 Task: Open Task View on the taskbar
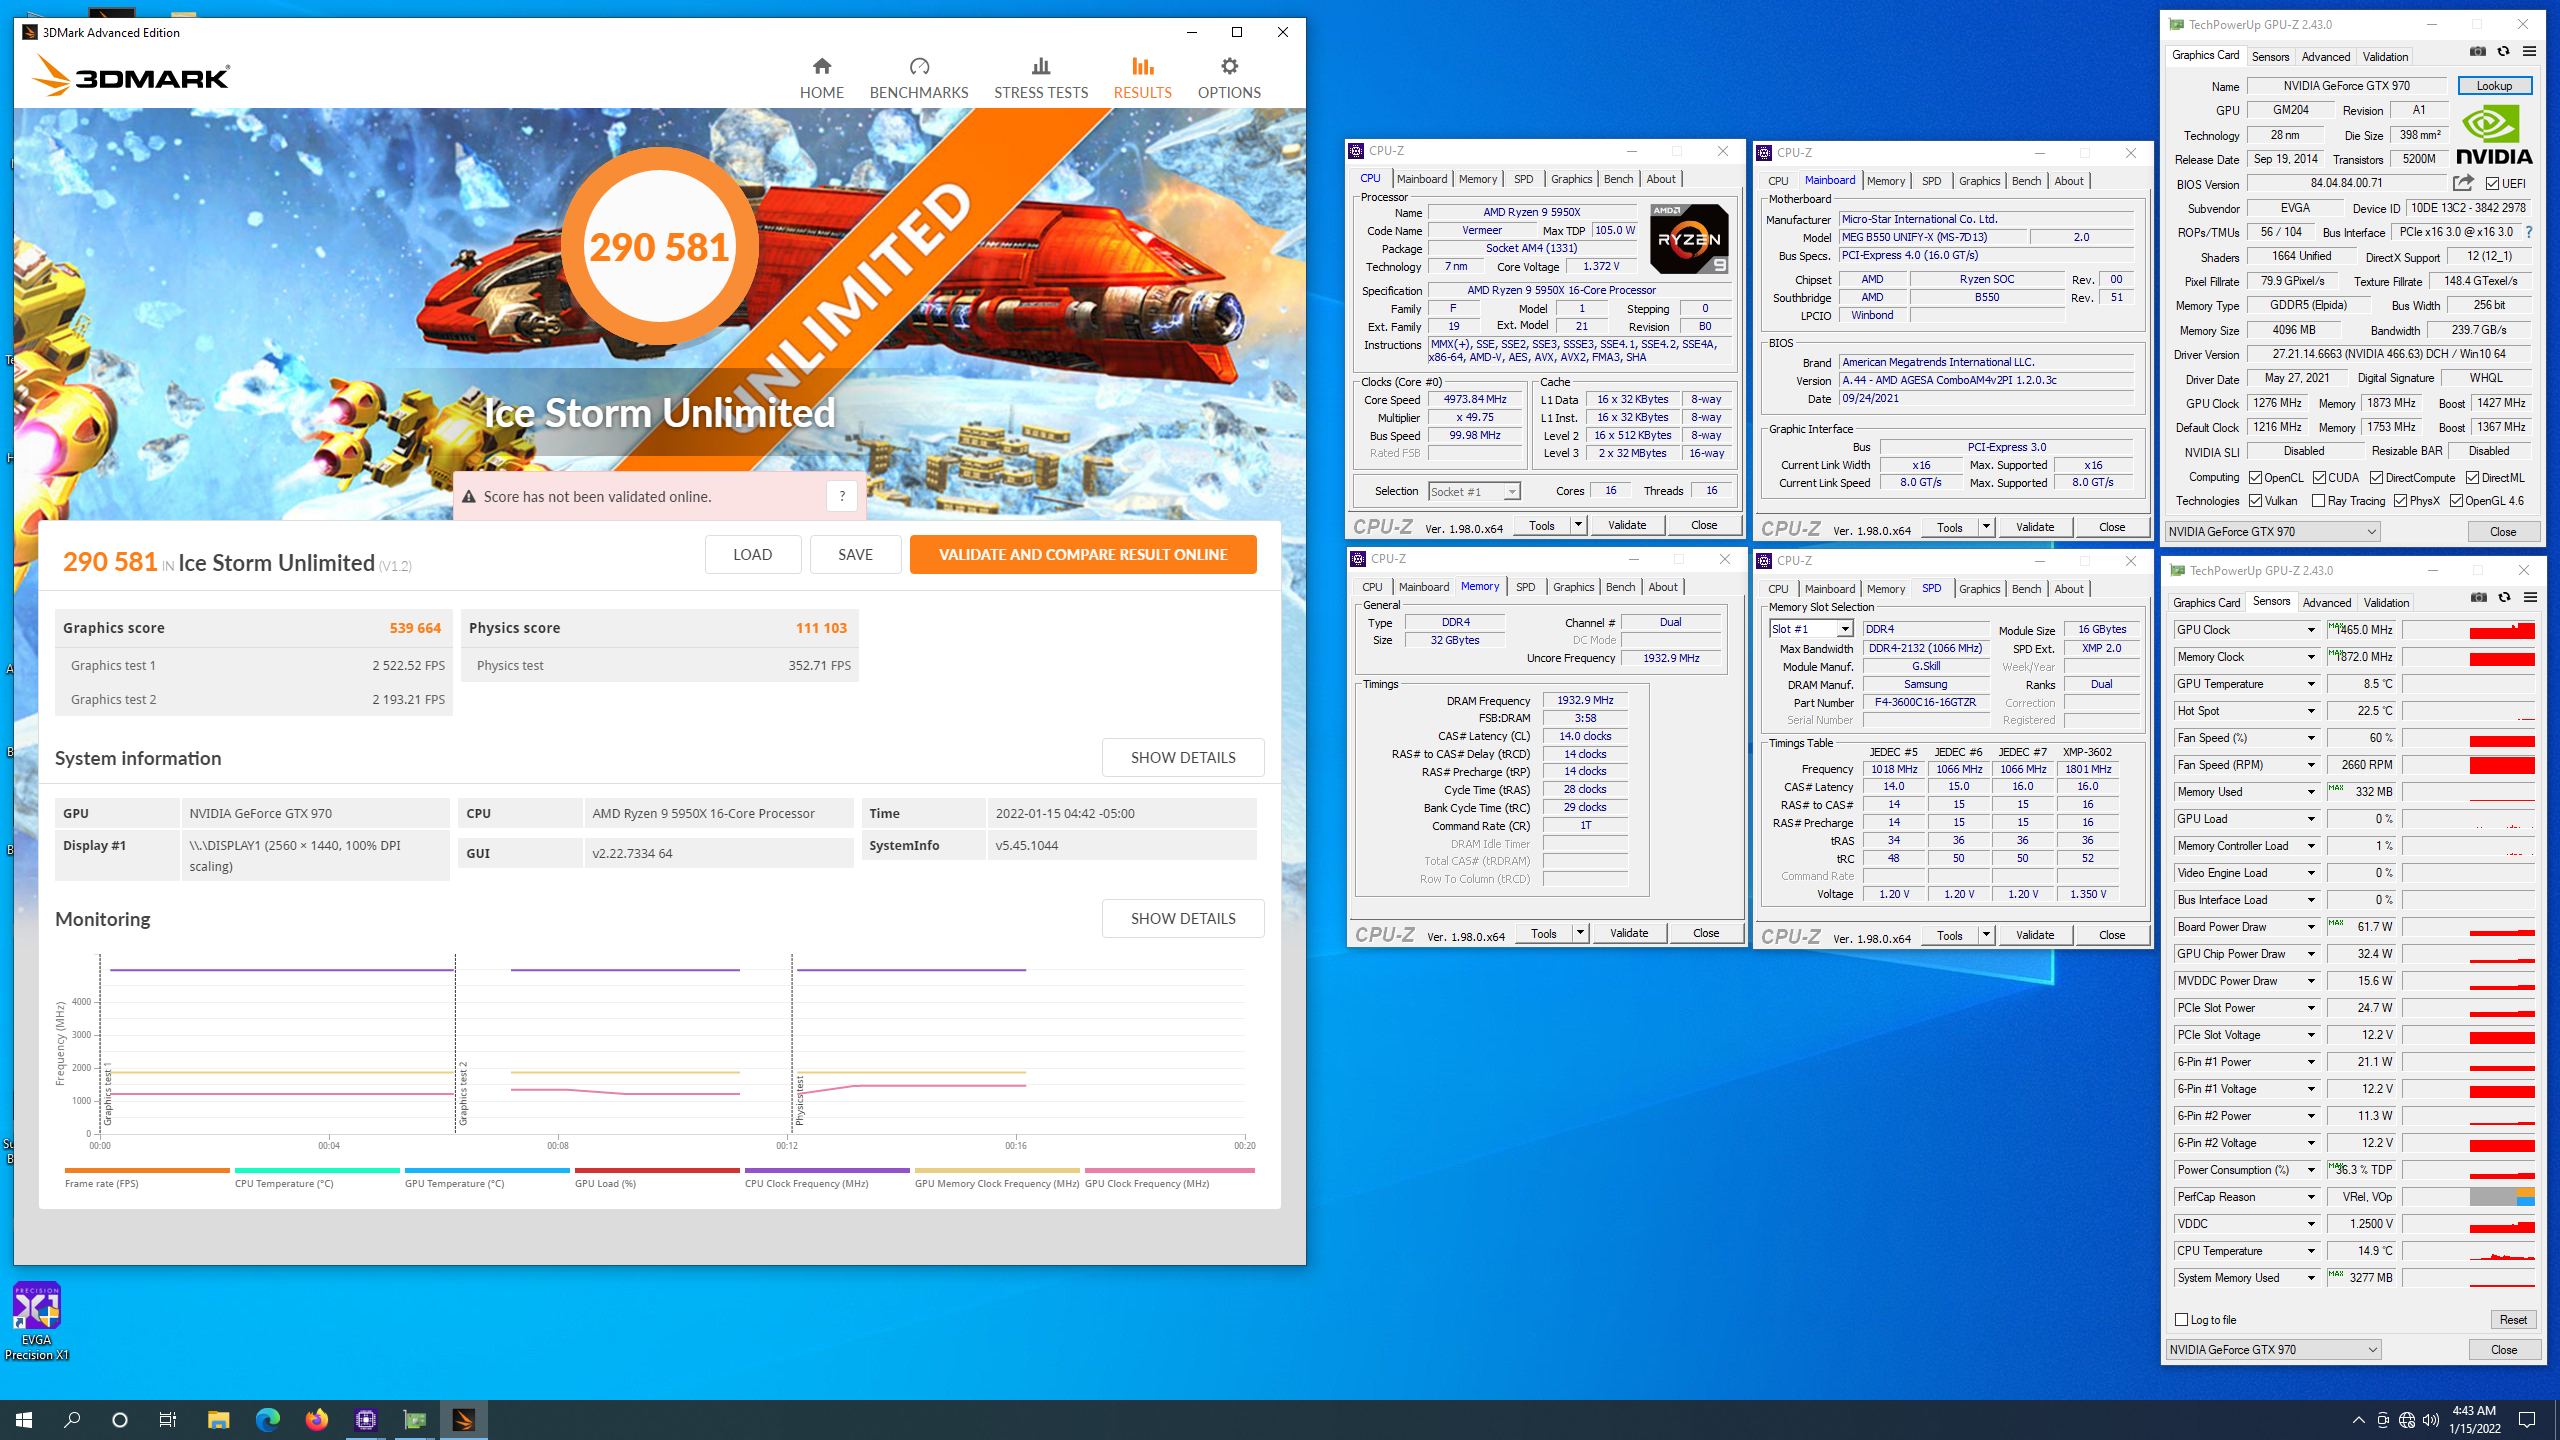168,1419
